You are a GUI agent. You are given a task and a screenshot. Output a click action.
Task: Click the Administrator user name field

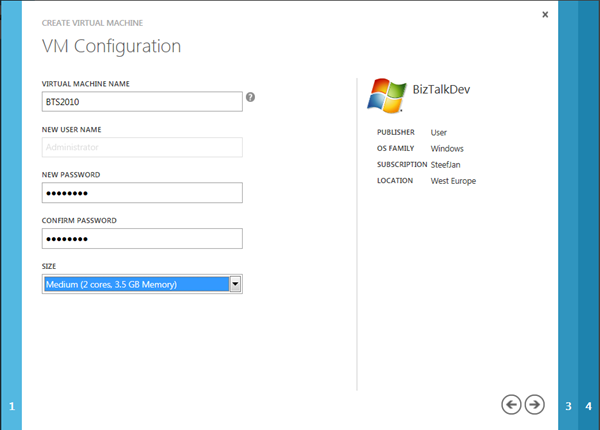click(143, 147)
